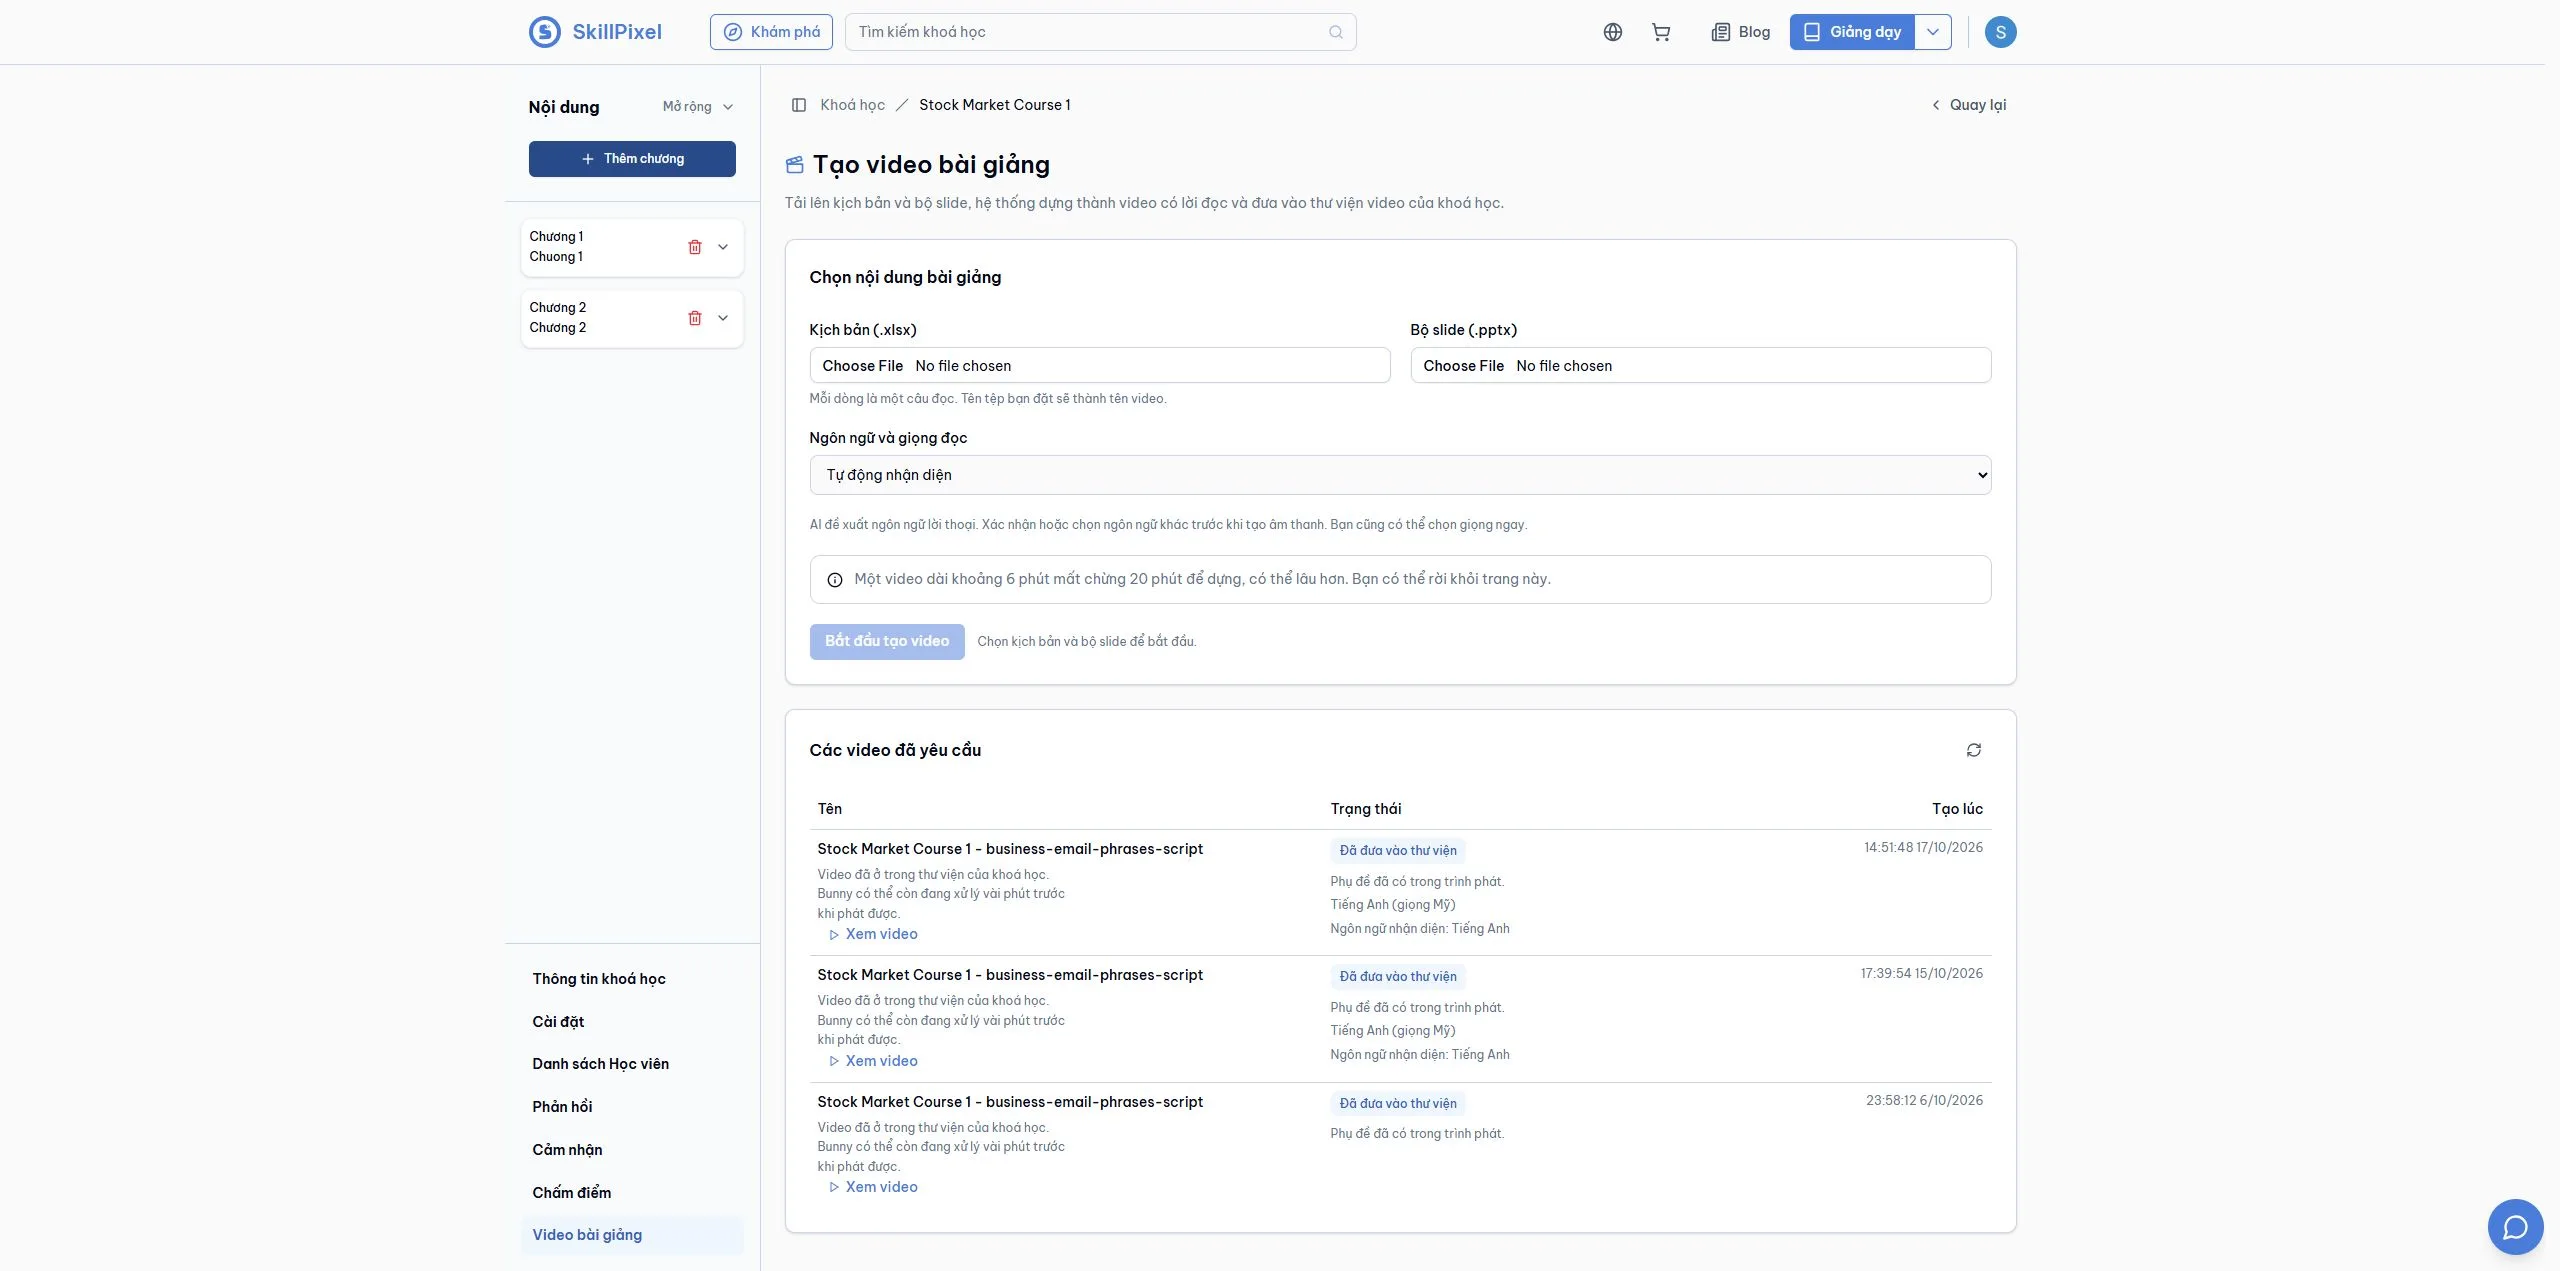Click the Trạng thái column header
This screenshot has height=1271, width=2560.
pyautogui.click(x=1366, y=809)
